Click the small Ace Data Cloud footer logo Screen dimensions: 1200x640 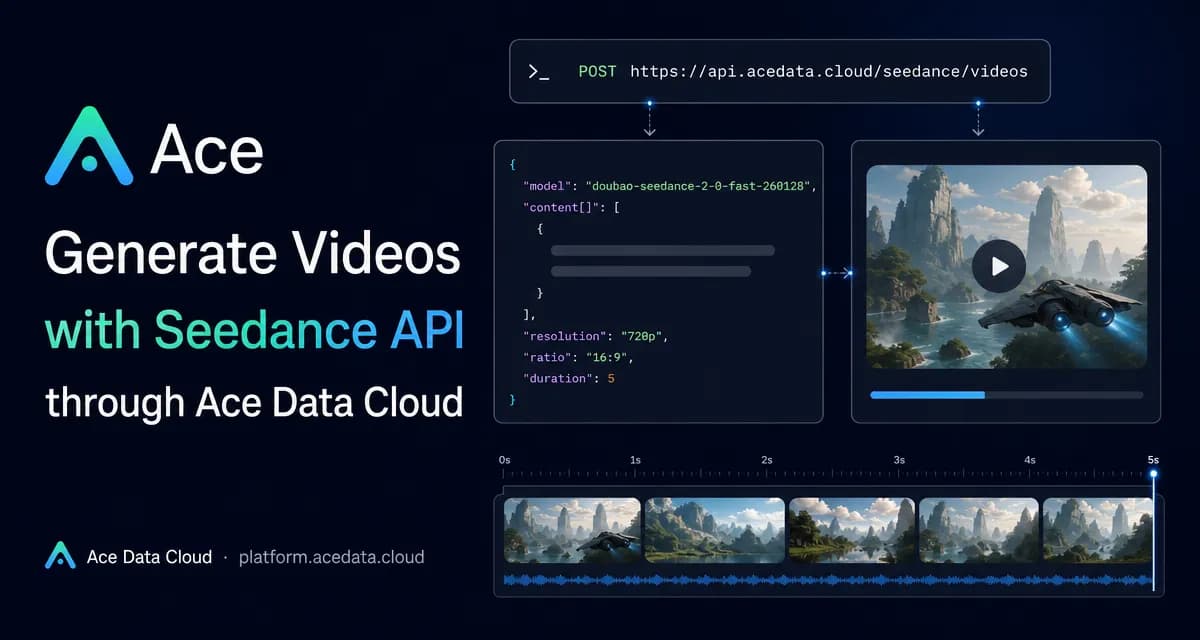pyautogui.click(x=60, y=556)
